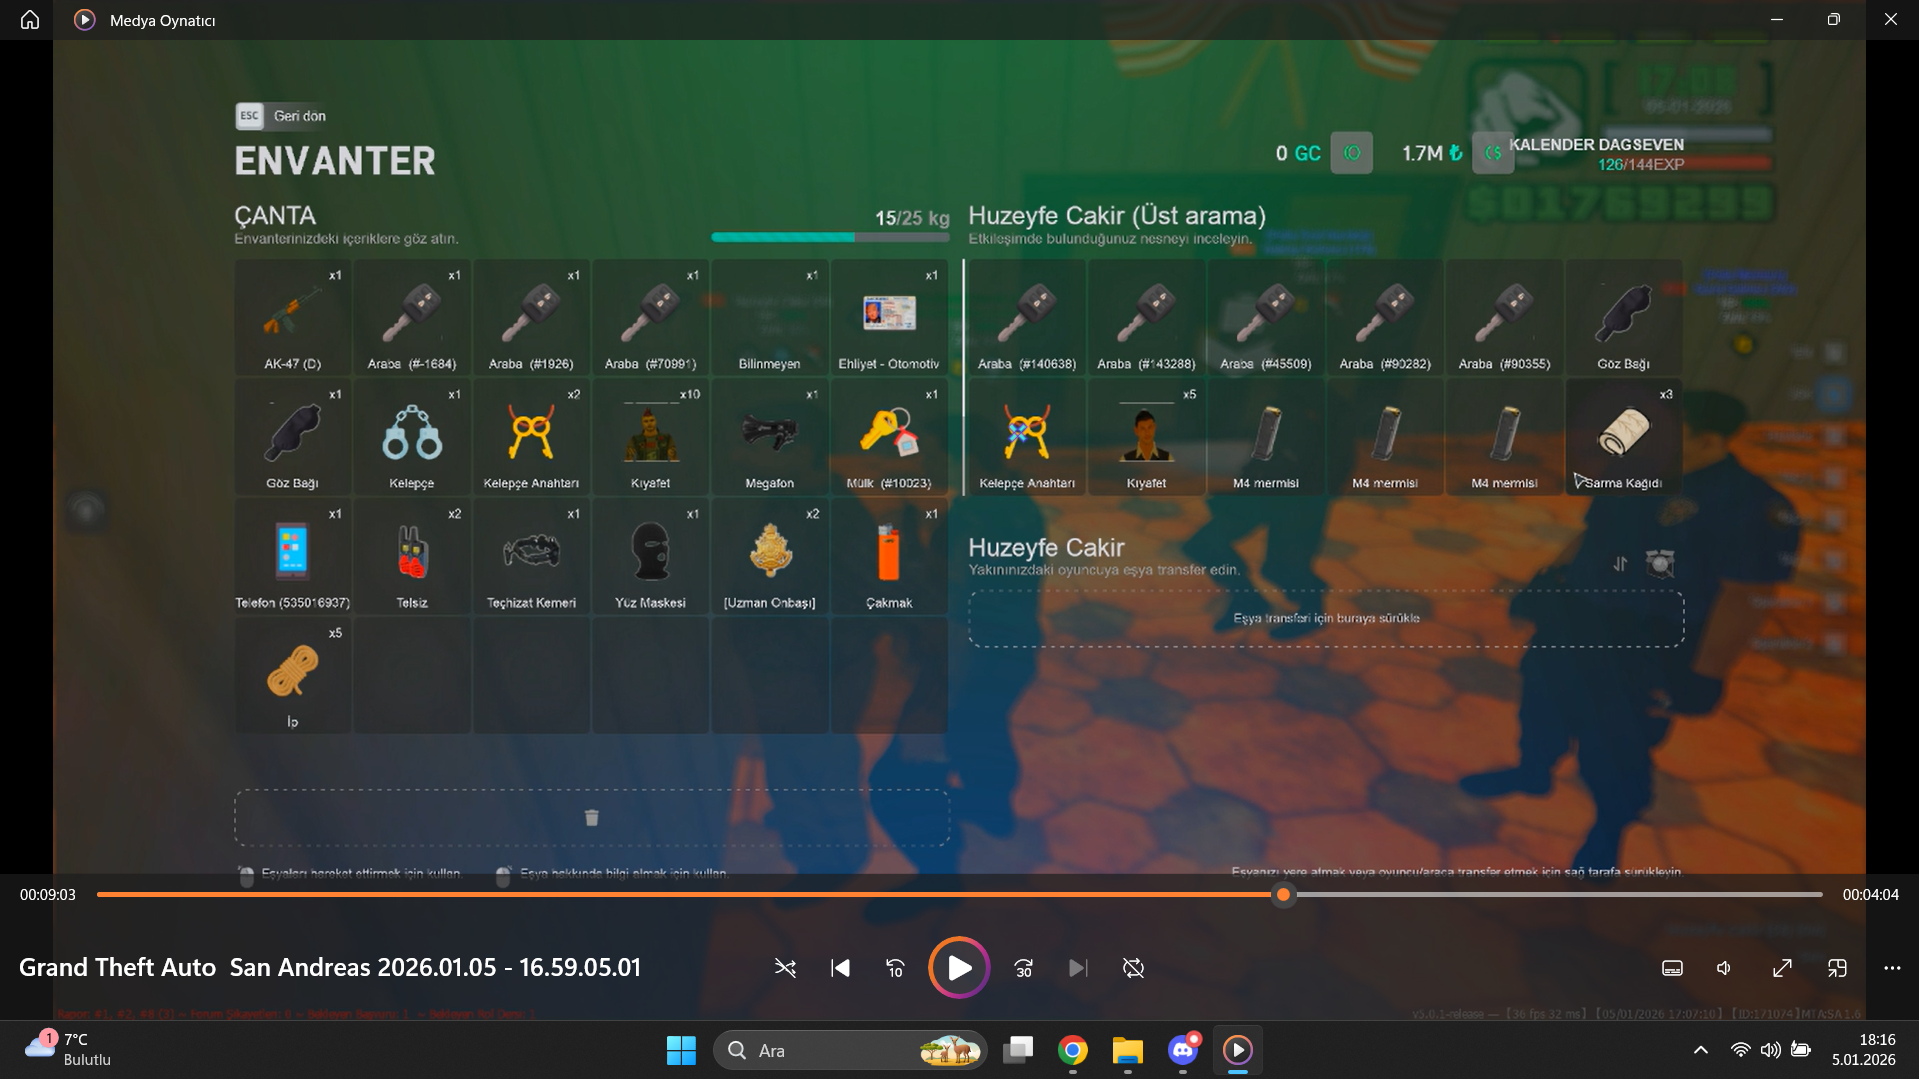Click the Mülk (#10023) property key
Viewport: 1919px width, 1079px height.
tap(889, 437)
